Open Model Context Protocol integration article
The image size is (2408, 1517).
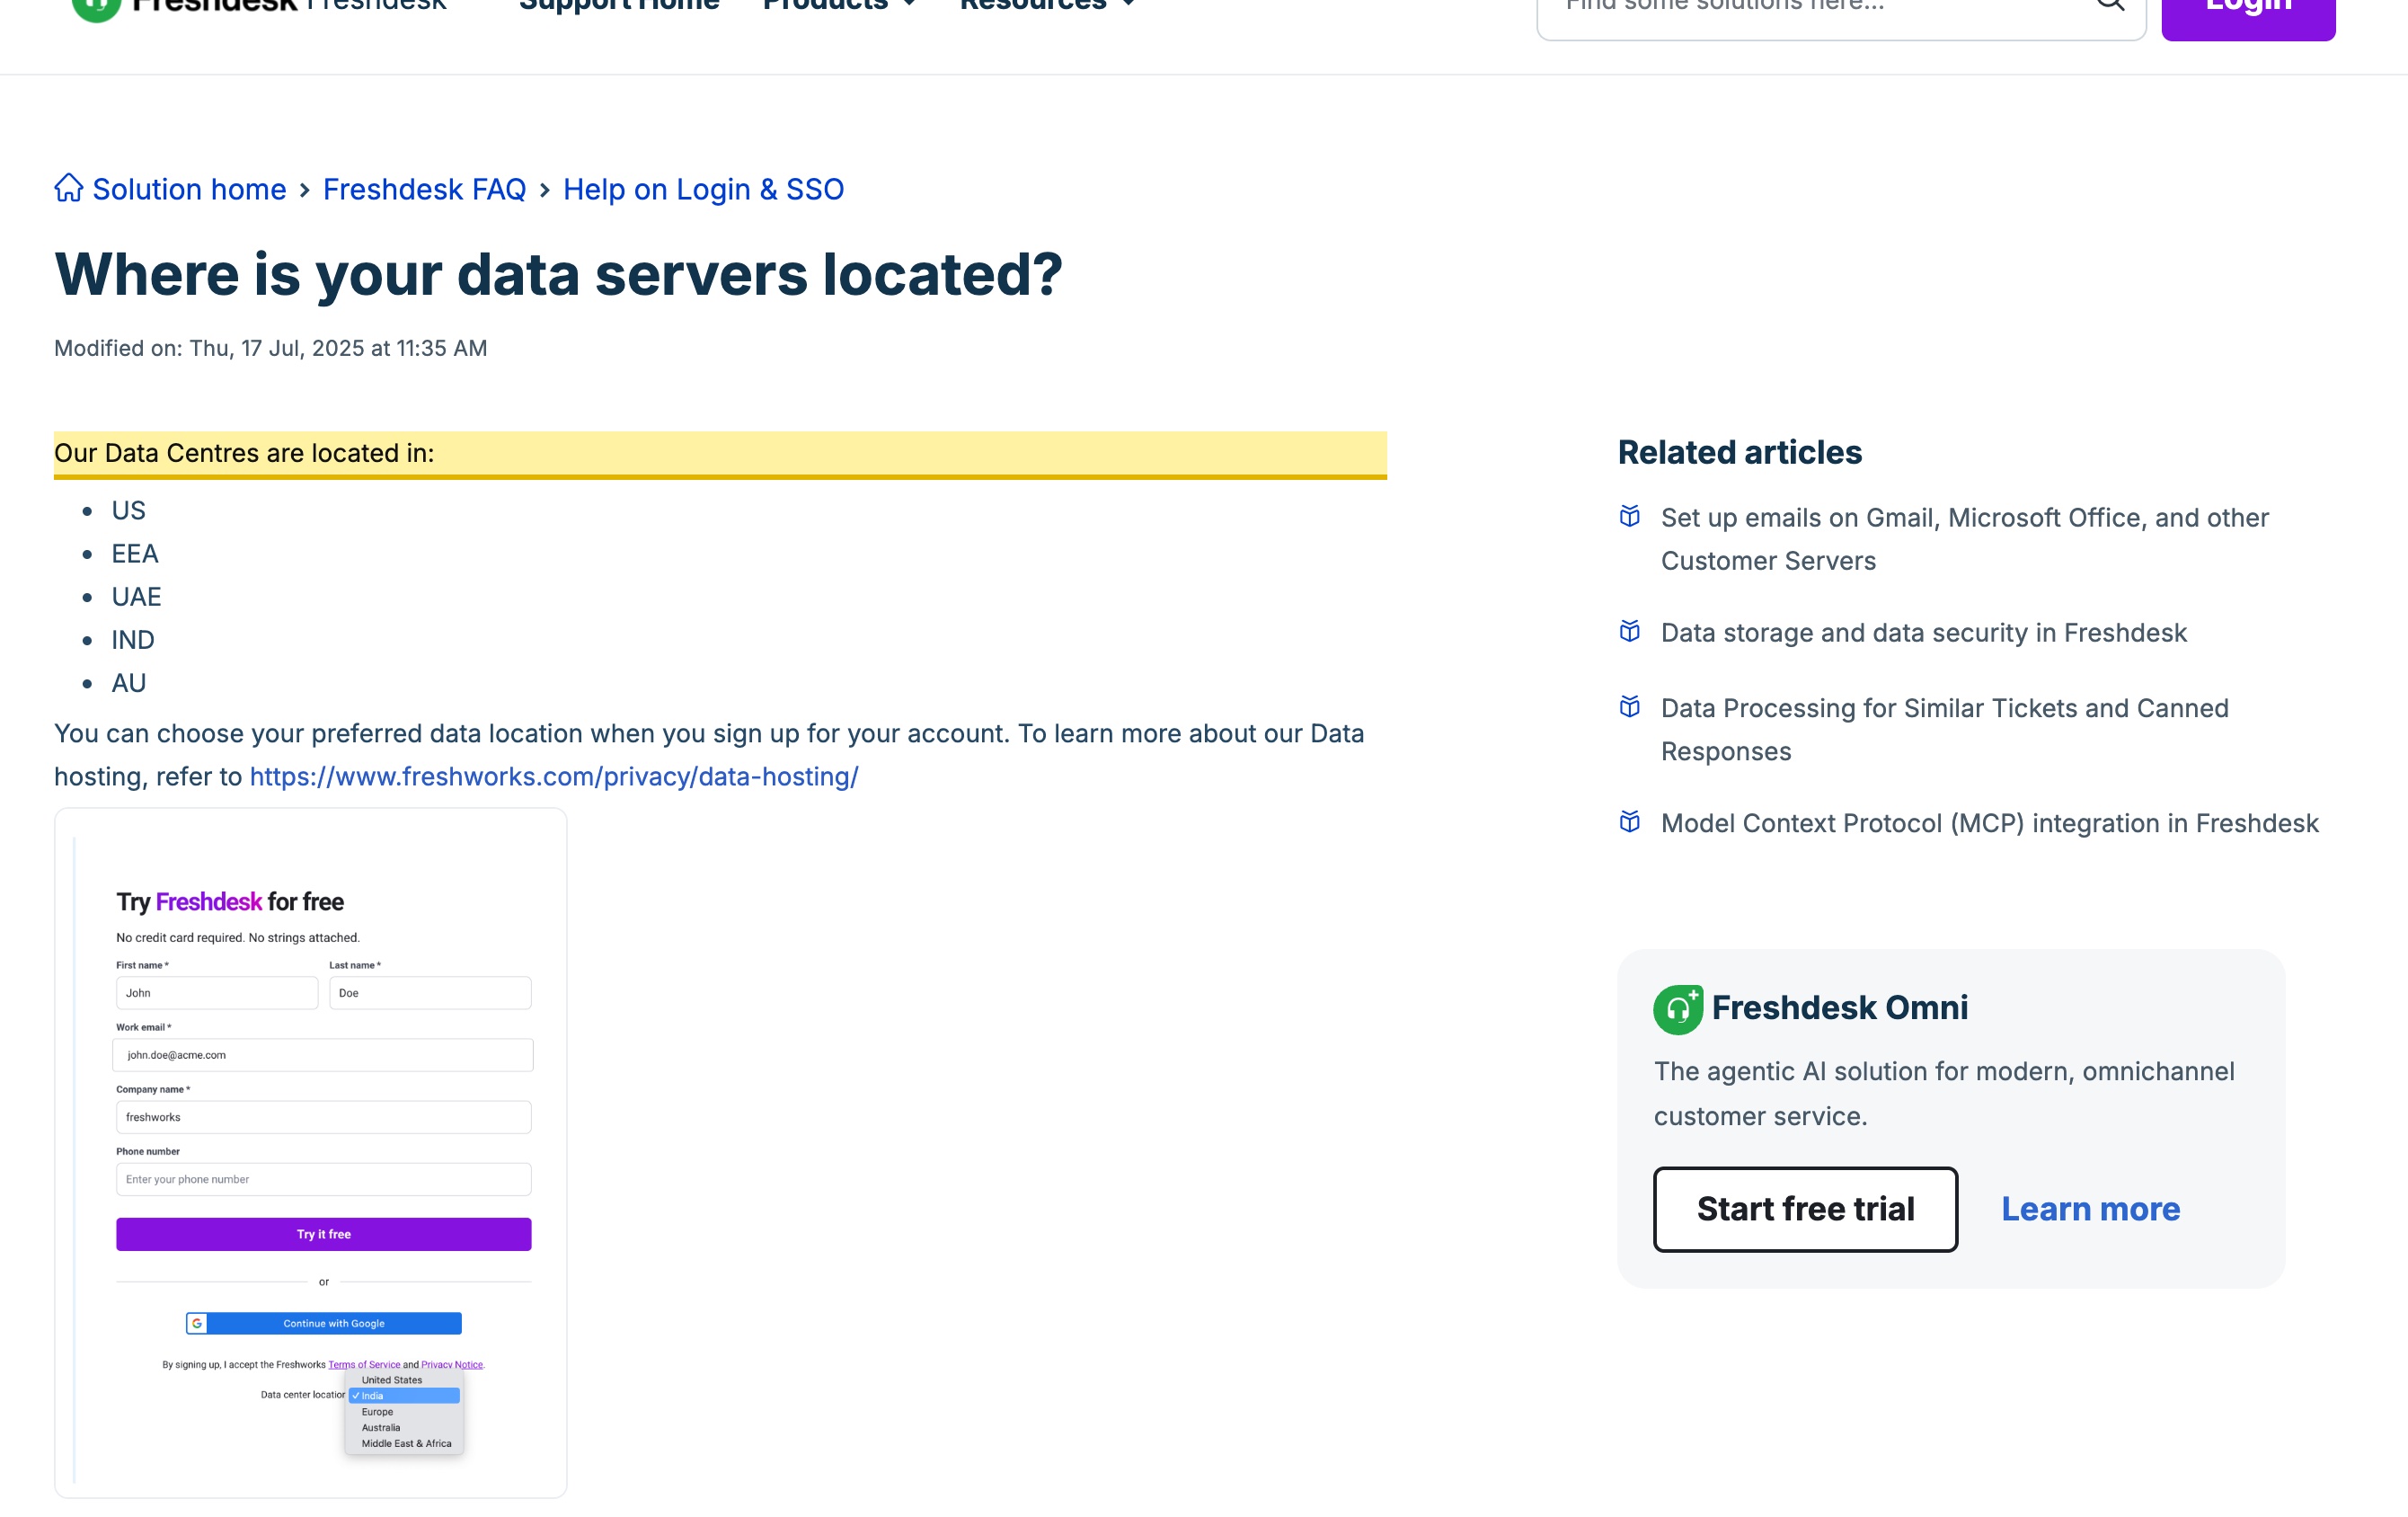pyautogui.click(x=1989, y=823)
